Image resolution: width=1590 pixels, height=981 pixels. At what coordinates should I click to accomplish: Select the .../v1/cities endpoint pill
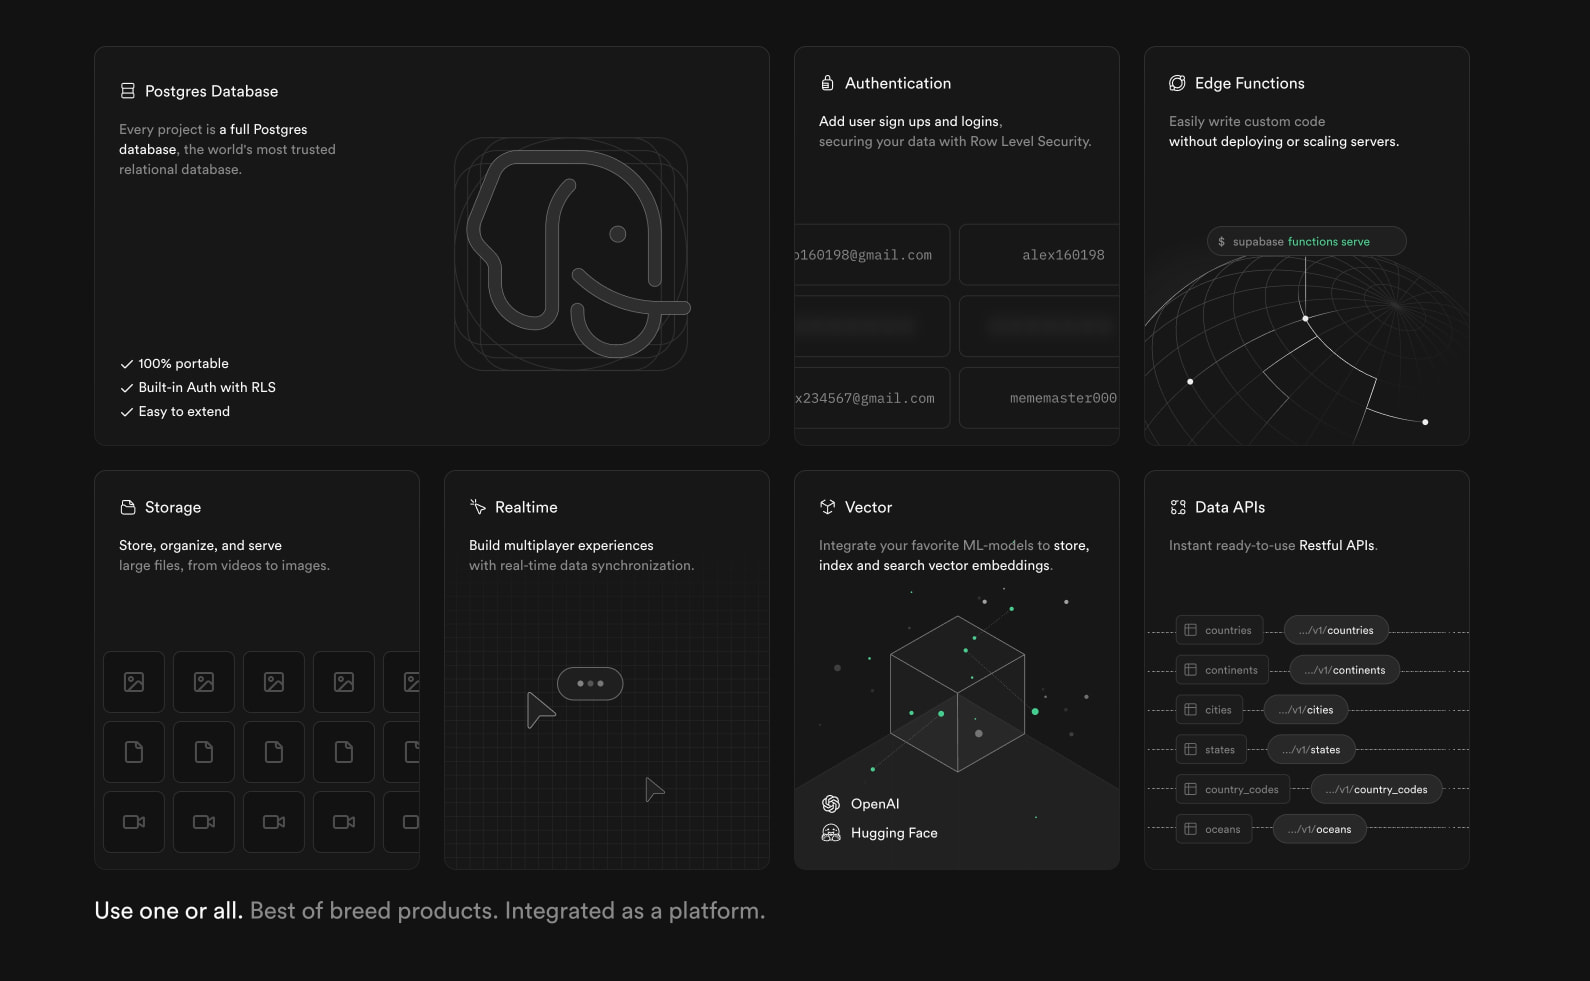click(1306, 710)
